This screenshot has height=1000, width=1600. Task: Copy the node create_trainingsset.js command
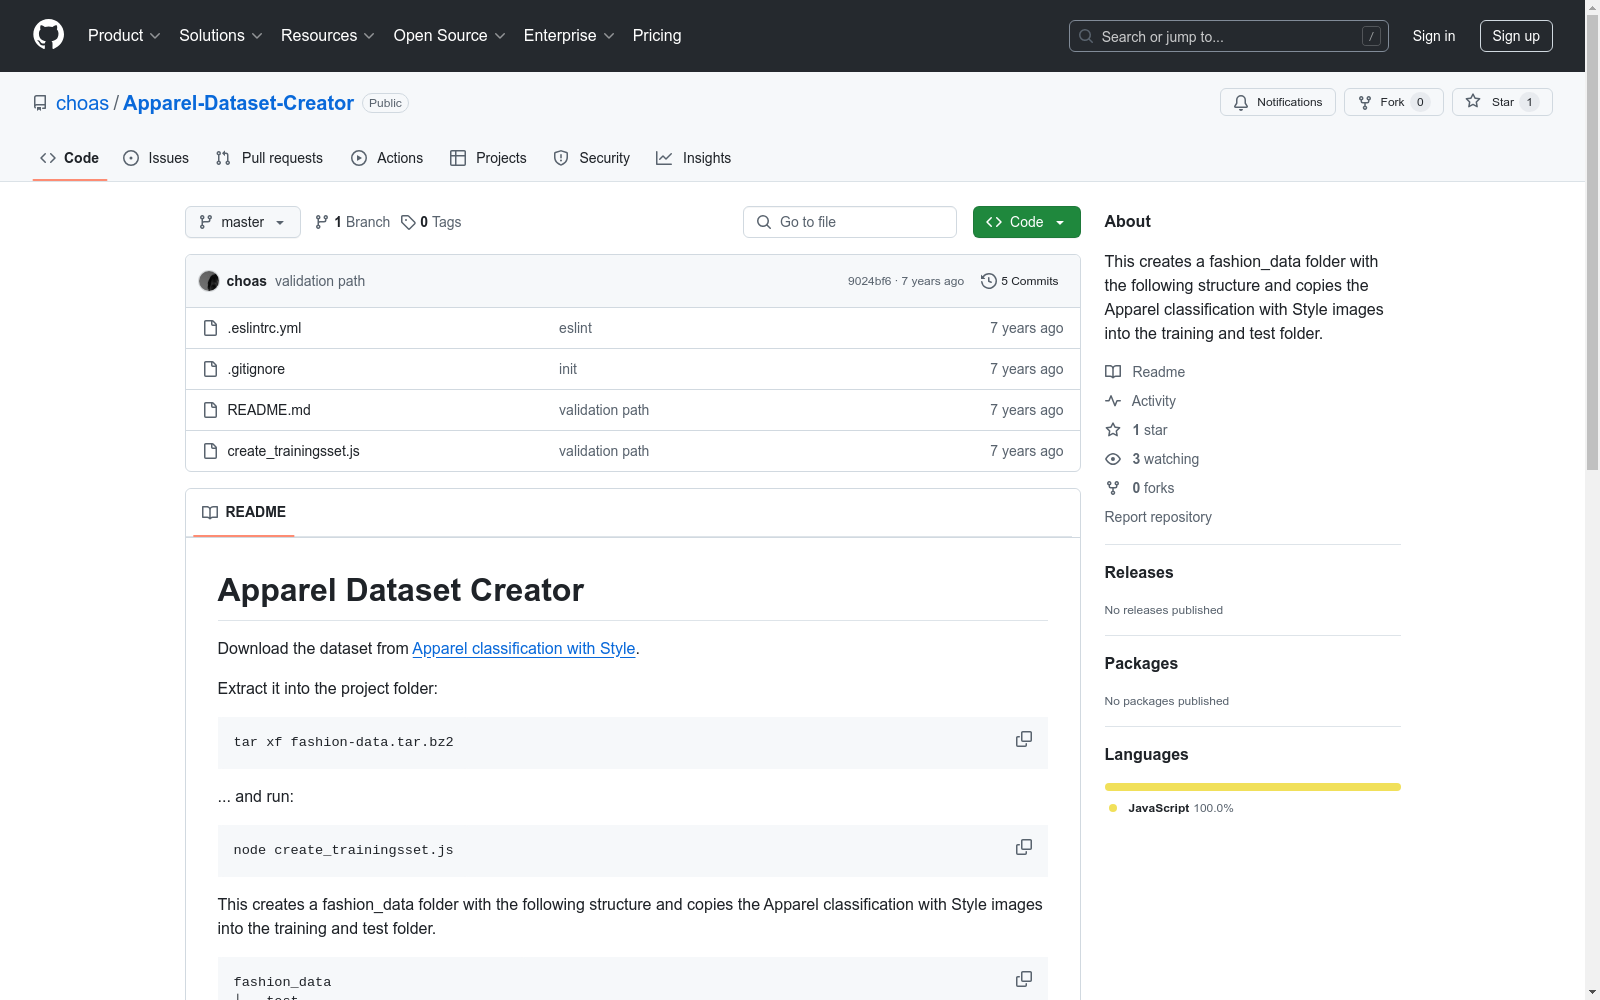(x=1024, y=847)
